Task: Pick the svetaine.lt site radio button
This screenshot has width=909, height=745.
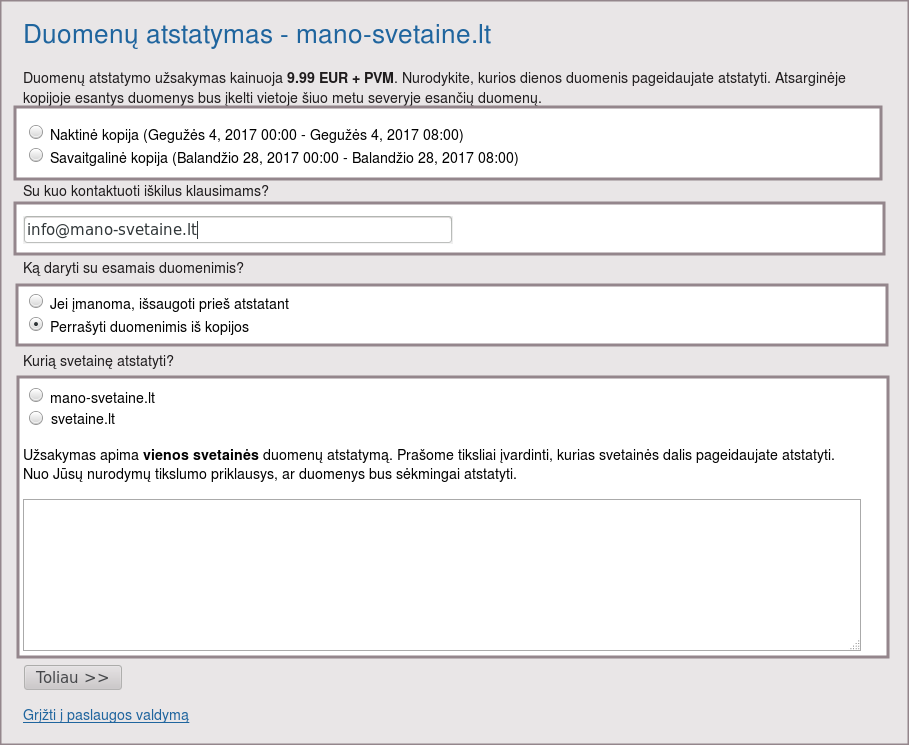Action: point(36,418)
